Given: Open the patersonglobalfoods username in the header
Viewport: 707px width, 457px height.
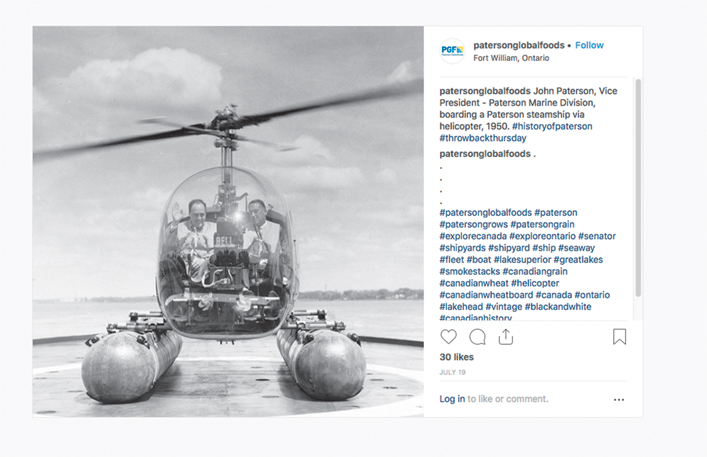Looking at the screenshot, I should pyautogui.click(x=519, y=45).
